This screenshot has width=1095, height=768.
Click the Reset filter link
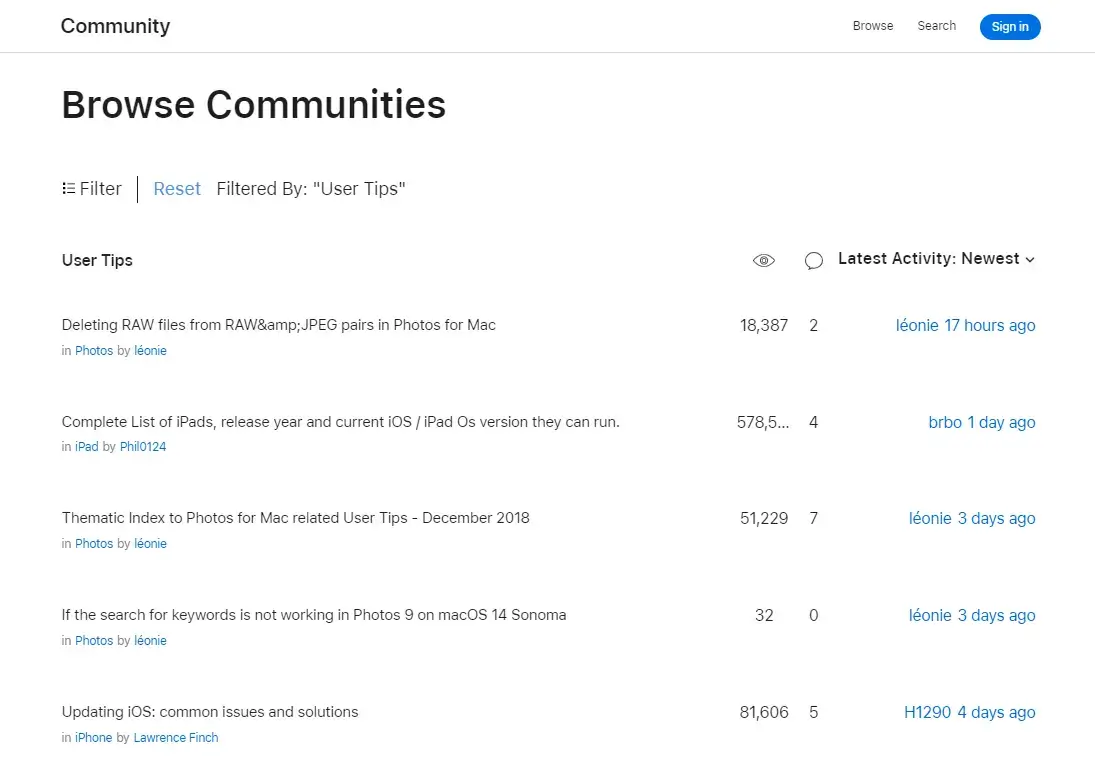pyautogui.click(x=177, y=188)
